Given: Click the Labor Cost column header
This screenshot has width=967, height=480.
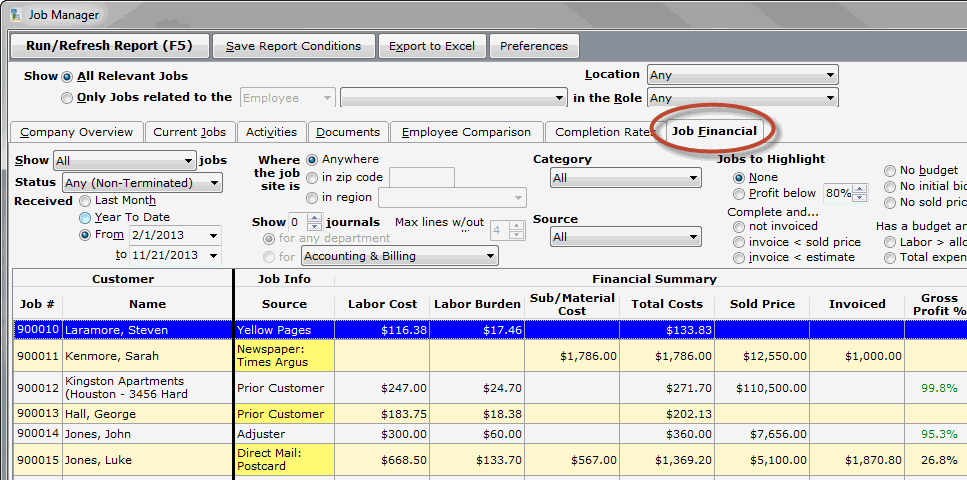Looking at the screenshot, I should 382,304.
